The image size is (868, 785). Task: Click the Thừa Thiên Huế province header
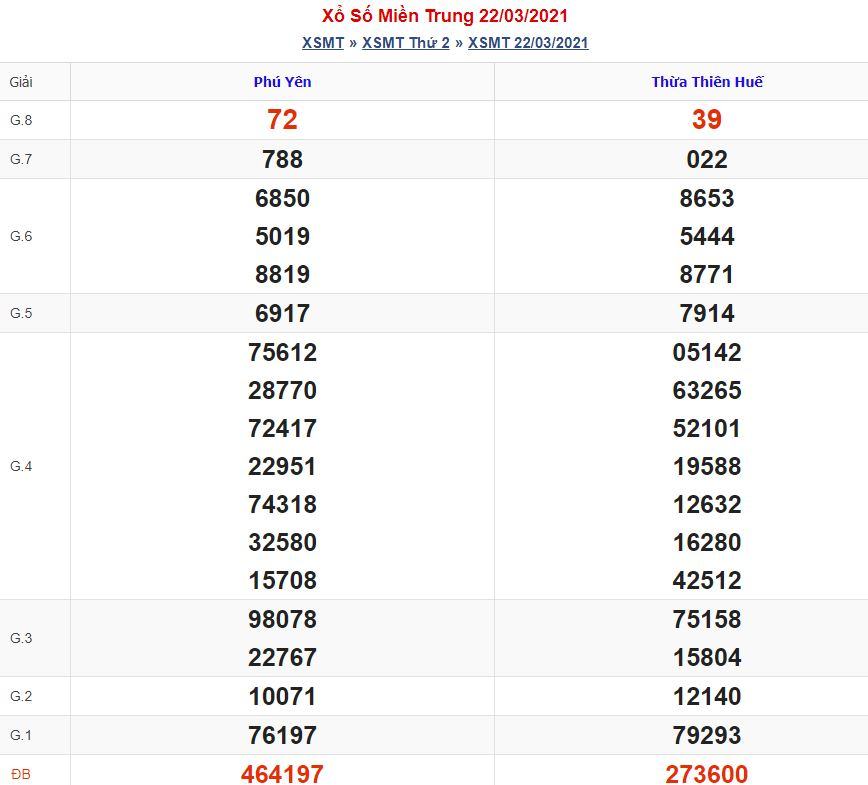(x=707, y=82)
